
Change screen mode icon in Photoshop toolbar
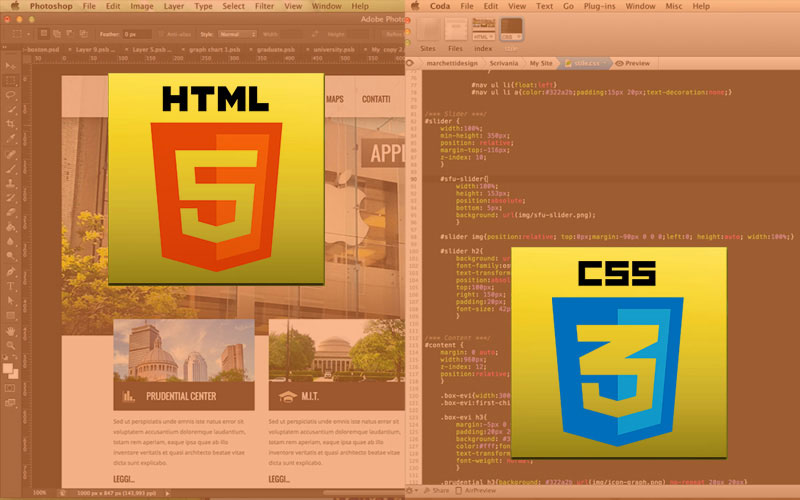pyautogui.click(x=10, y=403)
